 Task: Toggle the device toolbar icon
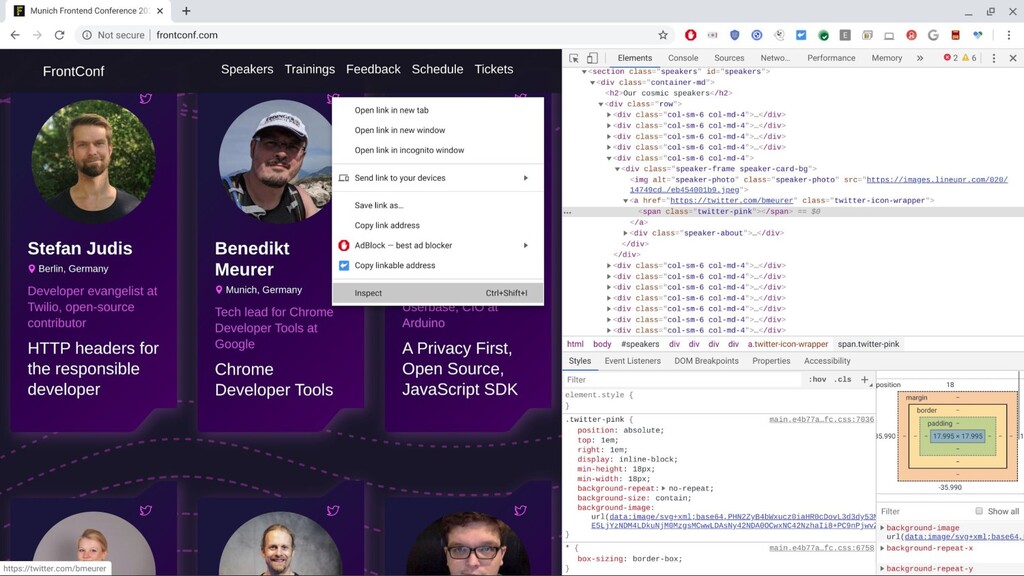coord(592,58)
